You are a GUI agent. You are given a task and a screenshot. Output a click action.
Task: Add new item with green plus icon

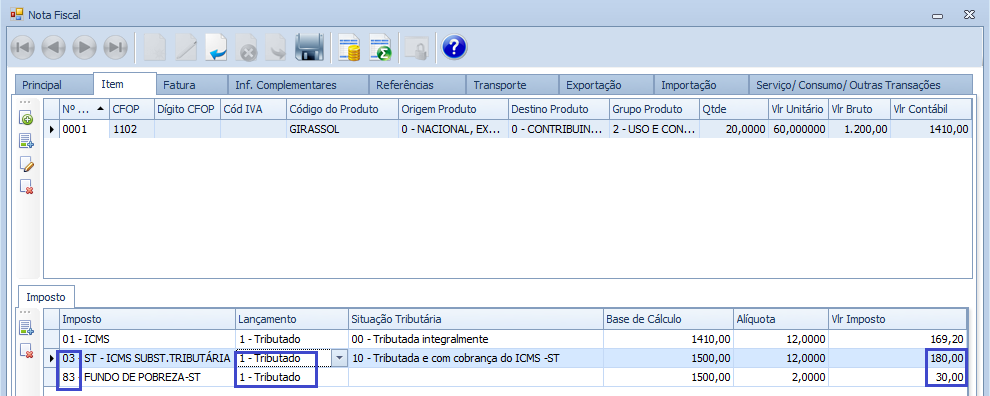[26, 117]
